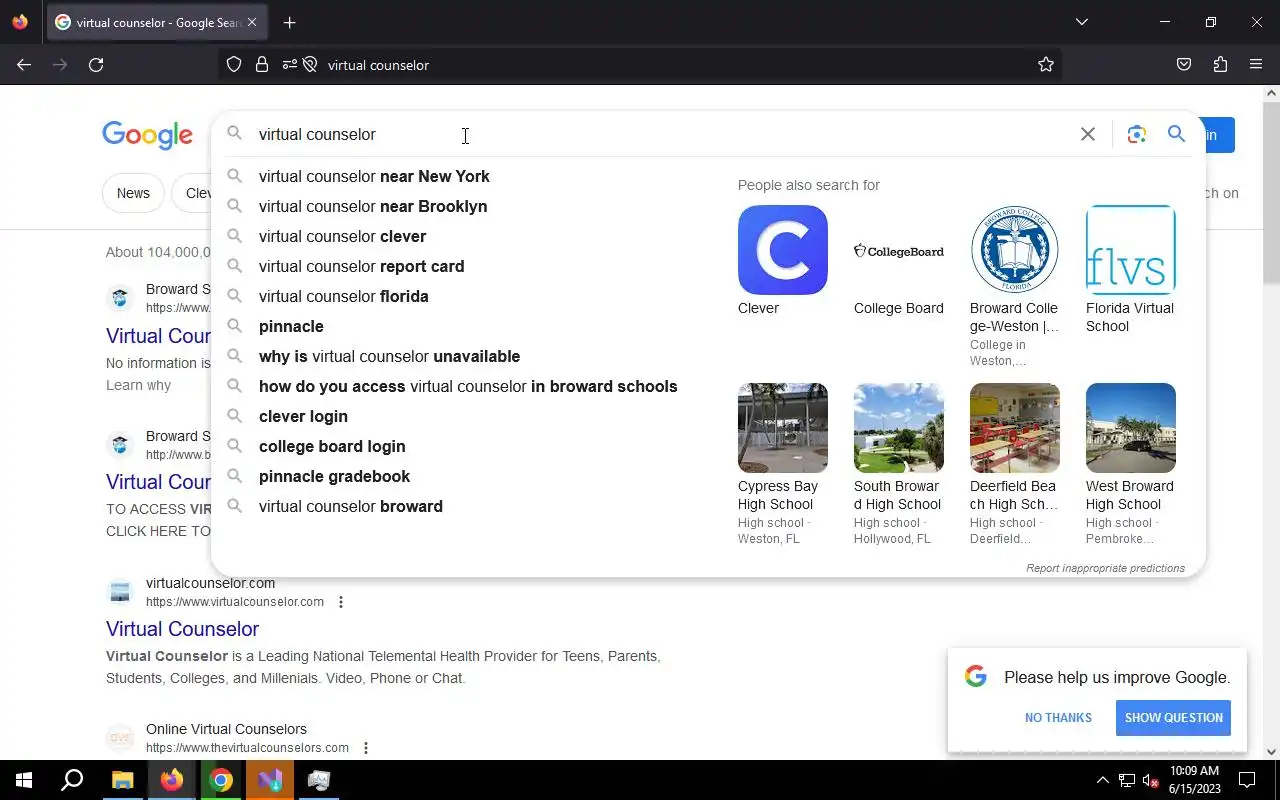
Task: Open the Firefox application hamburger menu
Action: tap(1256, 65)
